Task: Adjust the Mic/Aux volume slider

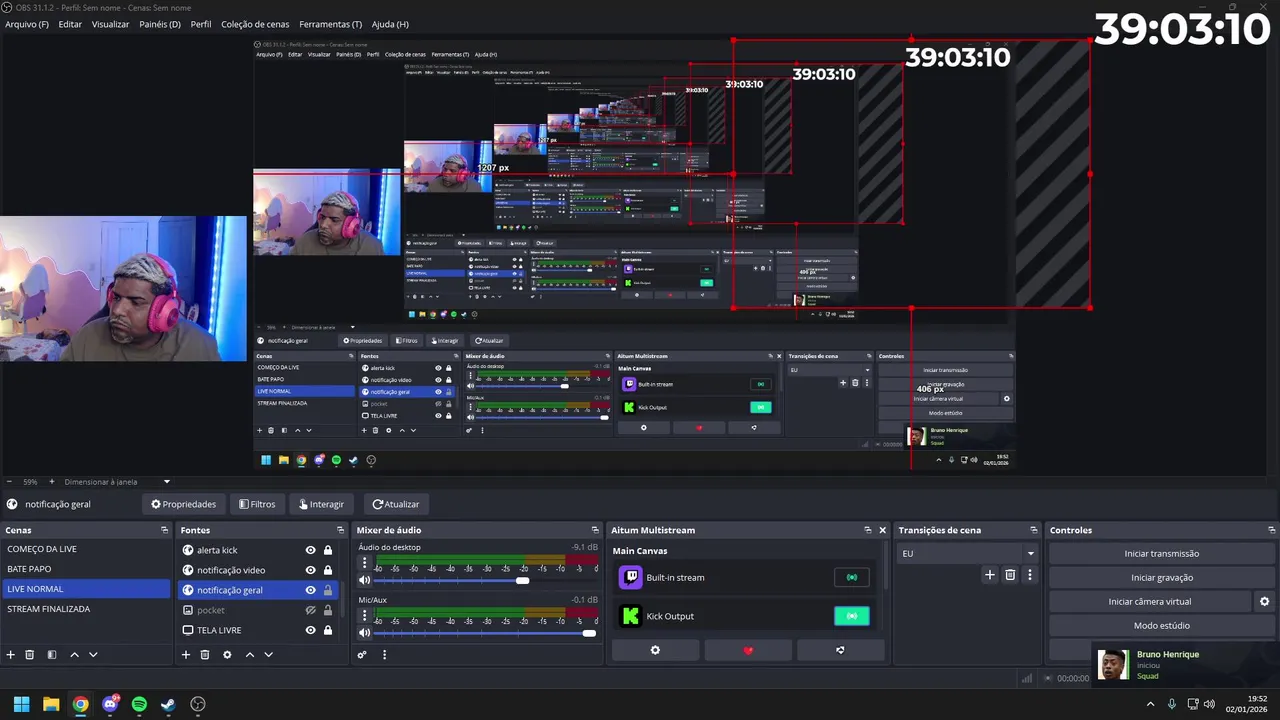Action: click(x=486, y=633)
